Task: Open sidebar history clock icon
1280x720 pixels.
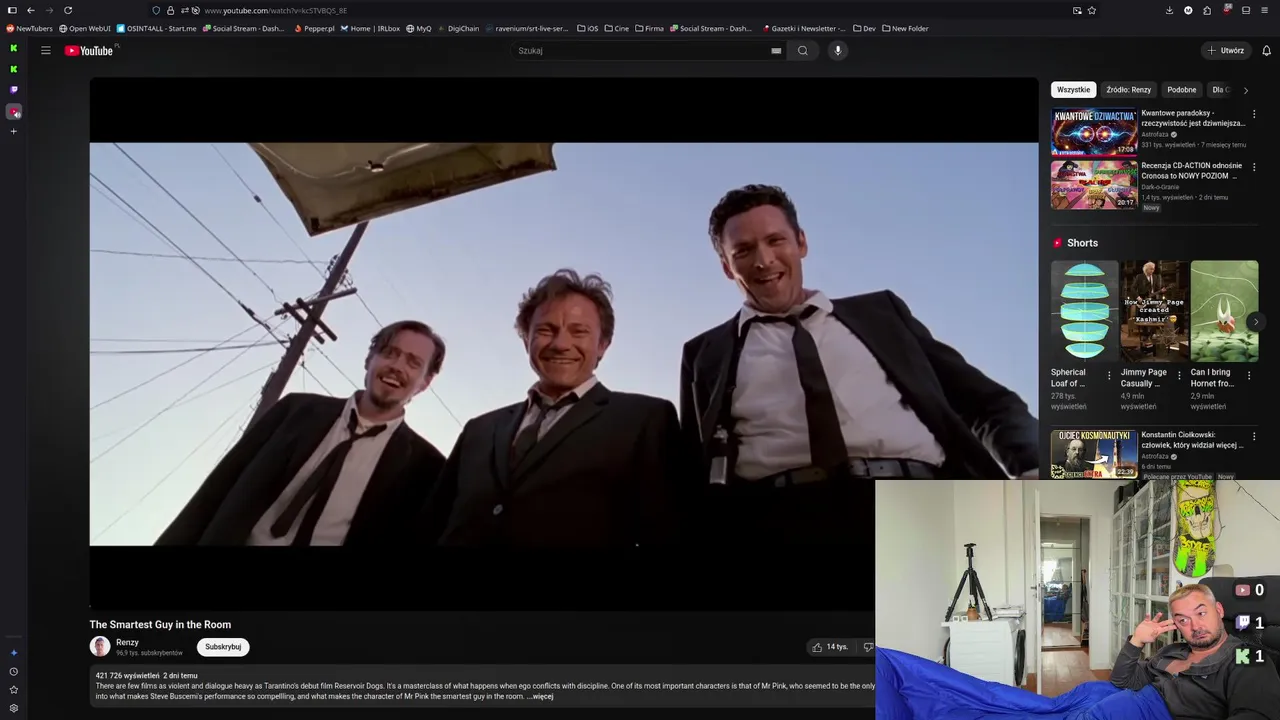Action: tap(13, 671)
